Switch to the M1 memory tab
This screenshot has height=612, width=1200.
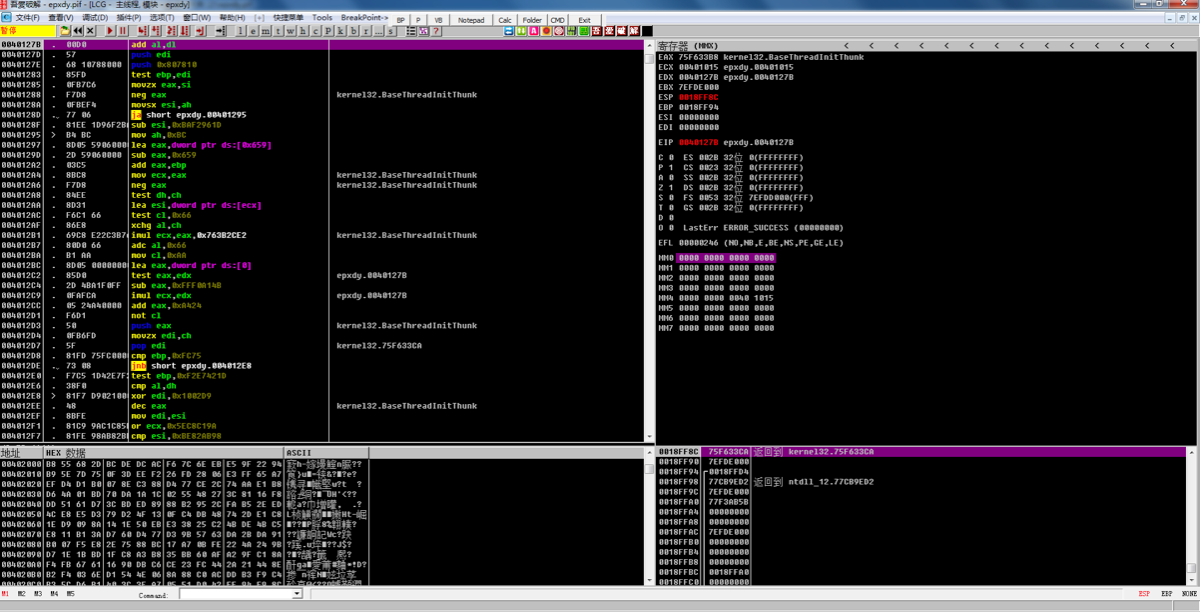tap(5, 594)
